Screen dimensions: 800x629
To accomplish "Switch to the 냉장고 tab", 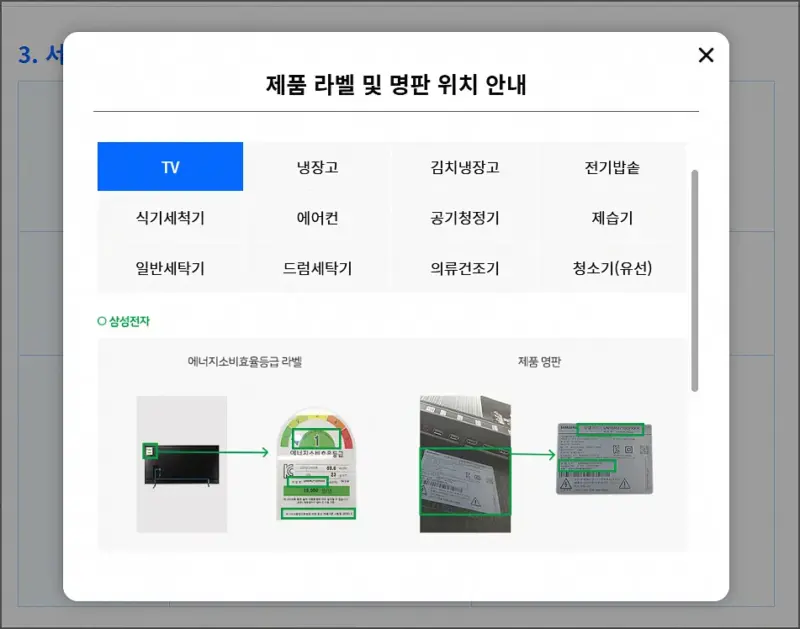I will [x=317, y=167].
